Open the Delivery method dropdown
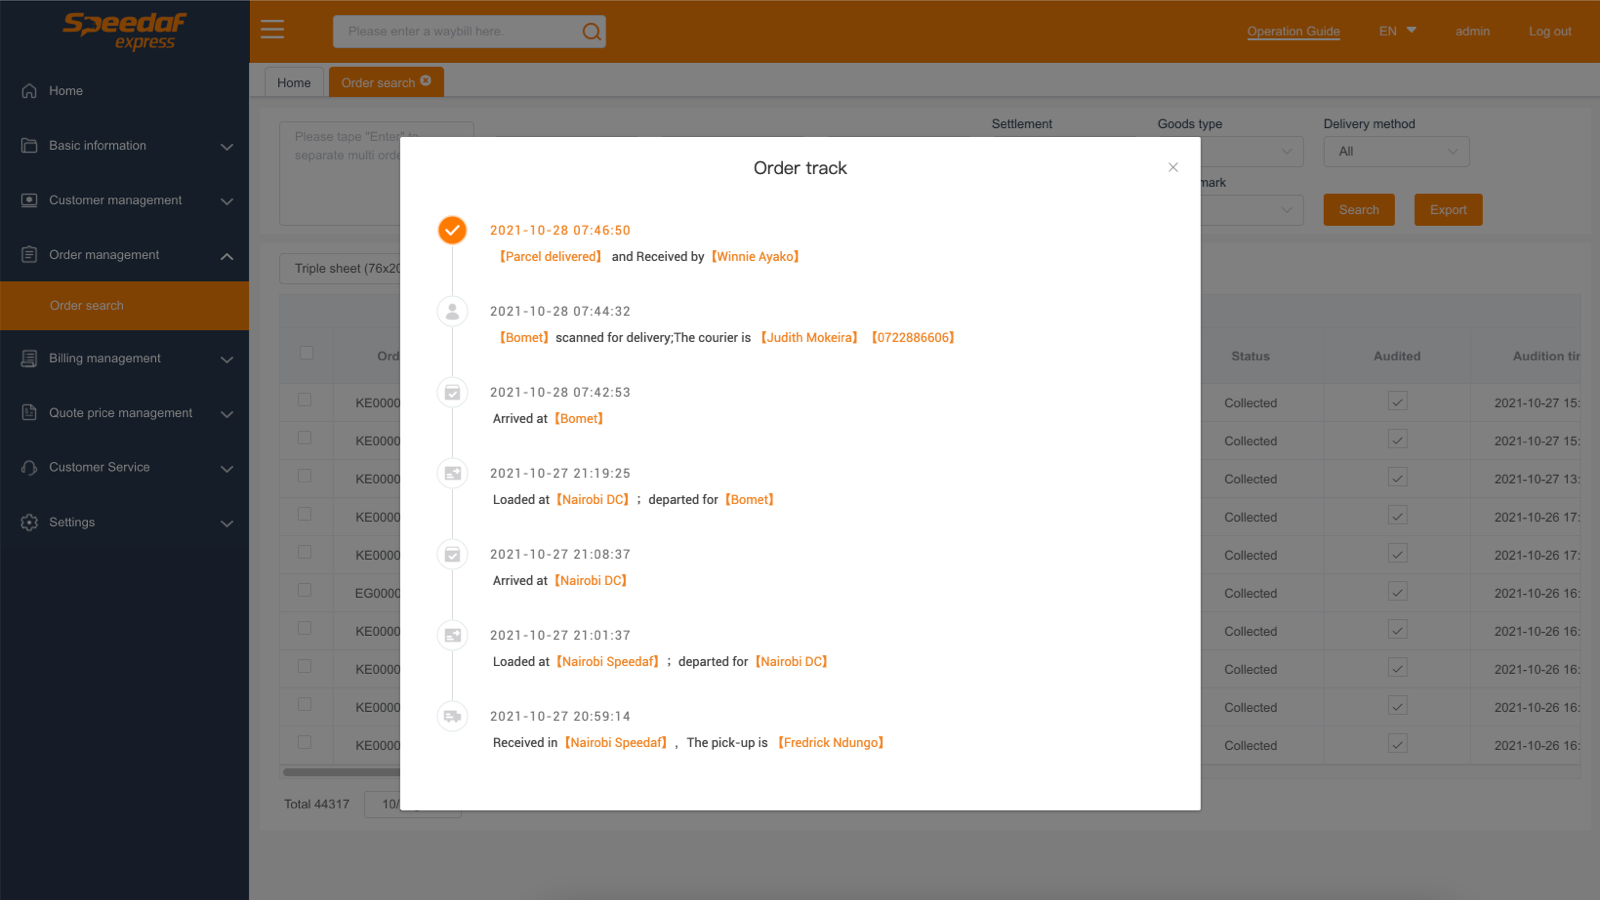Image resolution: width=1600 pixels, height=900 pixels. coord(1396,152)
